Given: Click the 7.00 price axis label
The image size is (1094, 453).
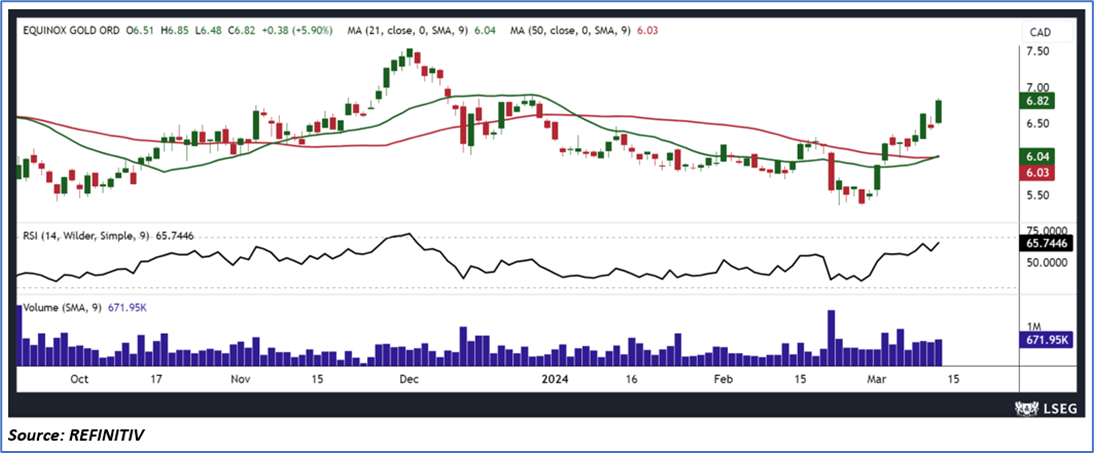Looking at the screenshot, I should click(x=1039, y=88).
